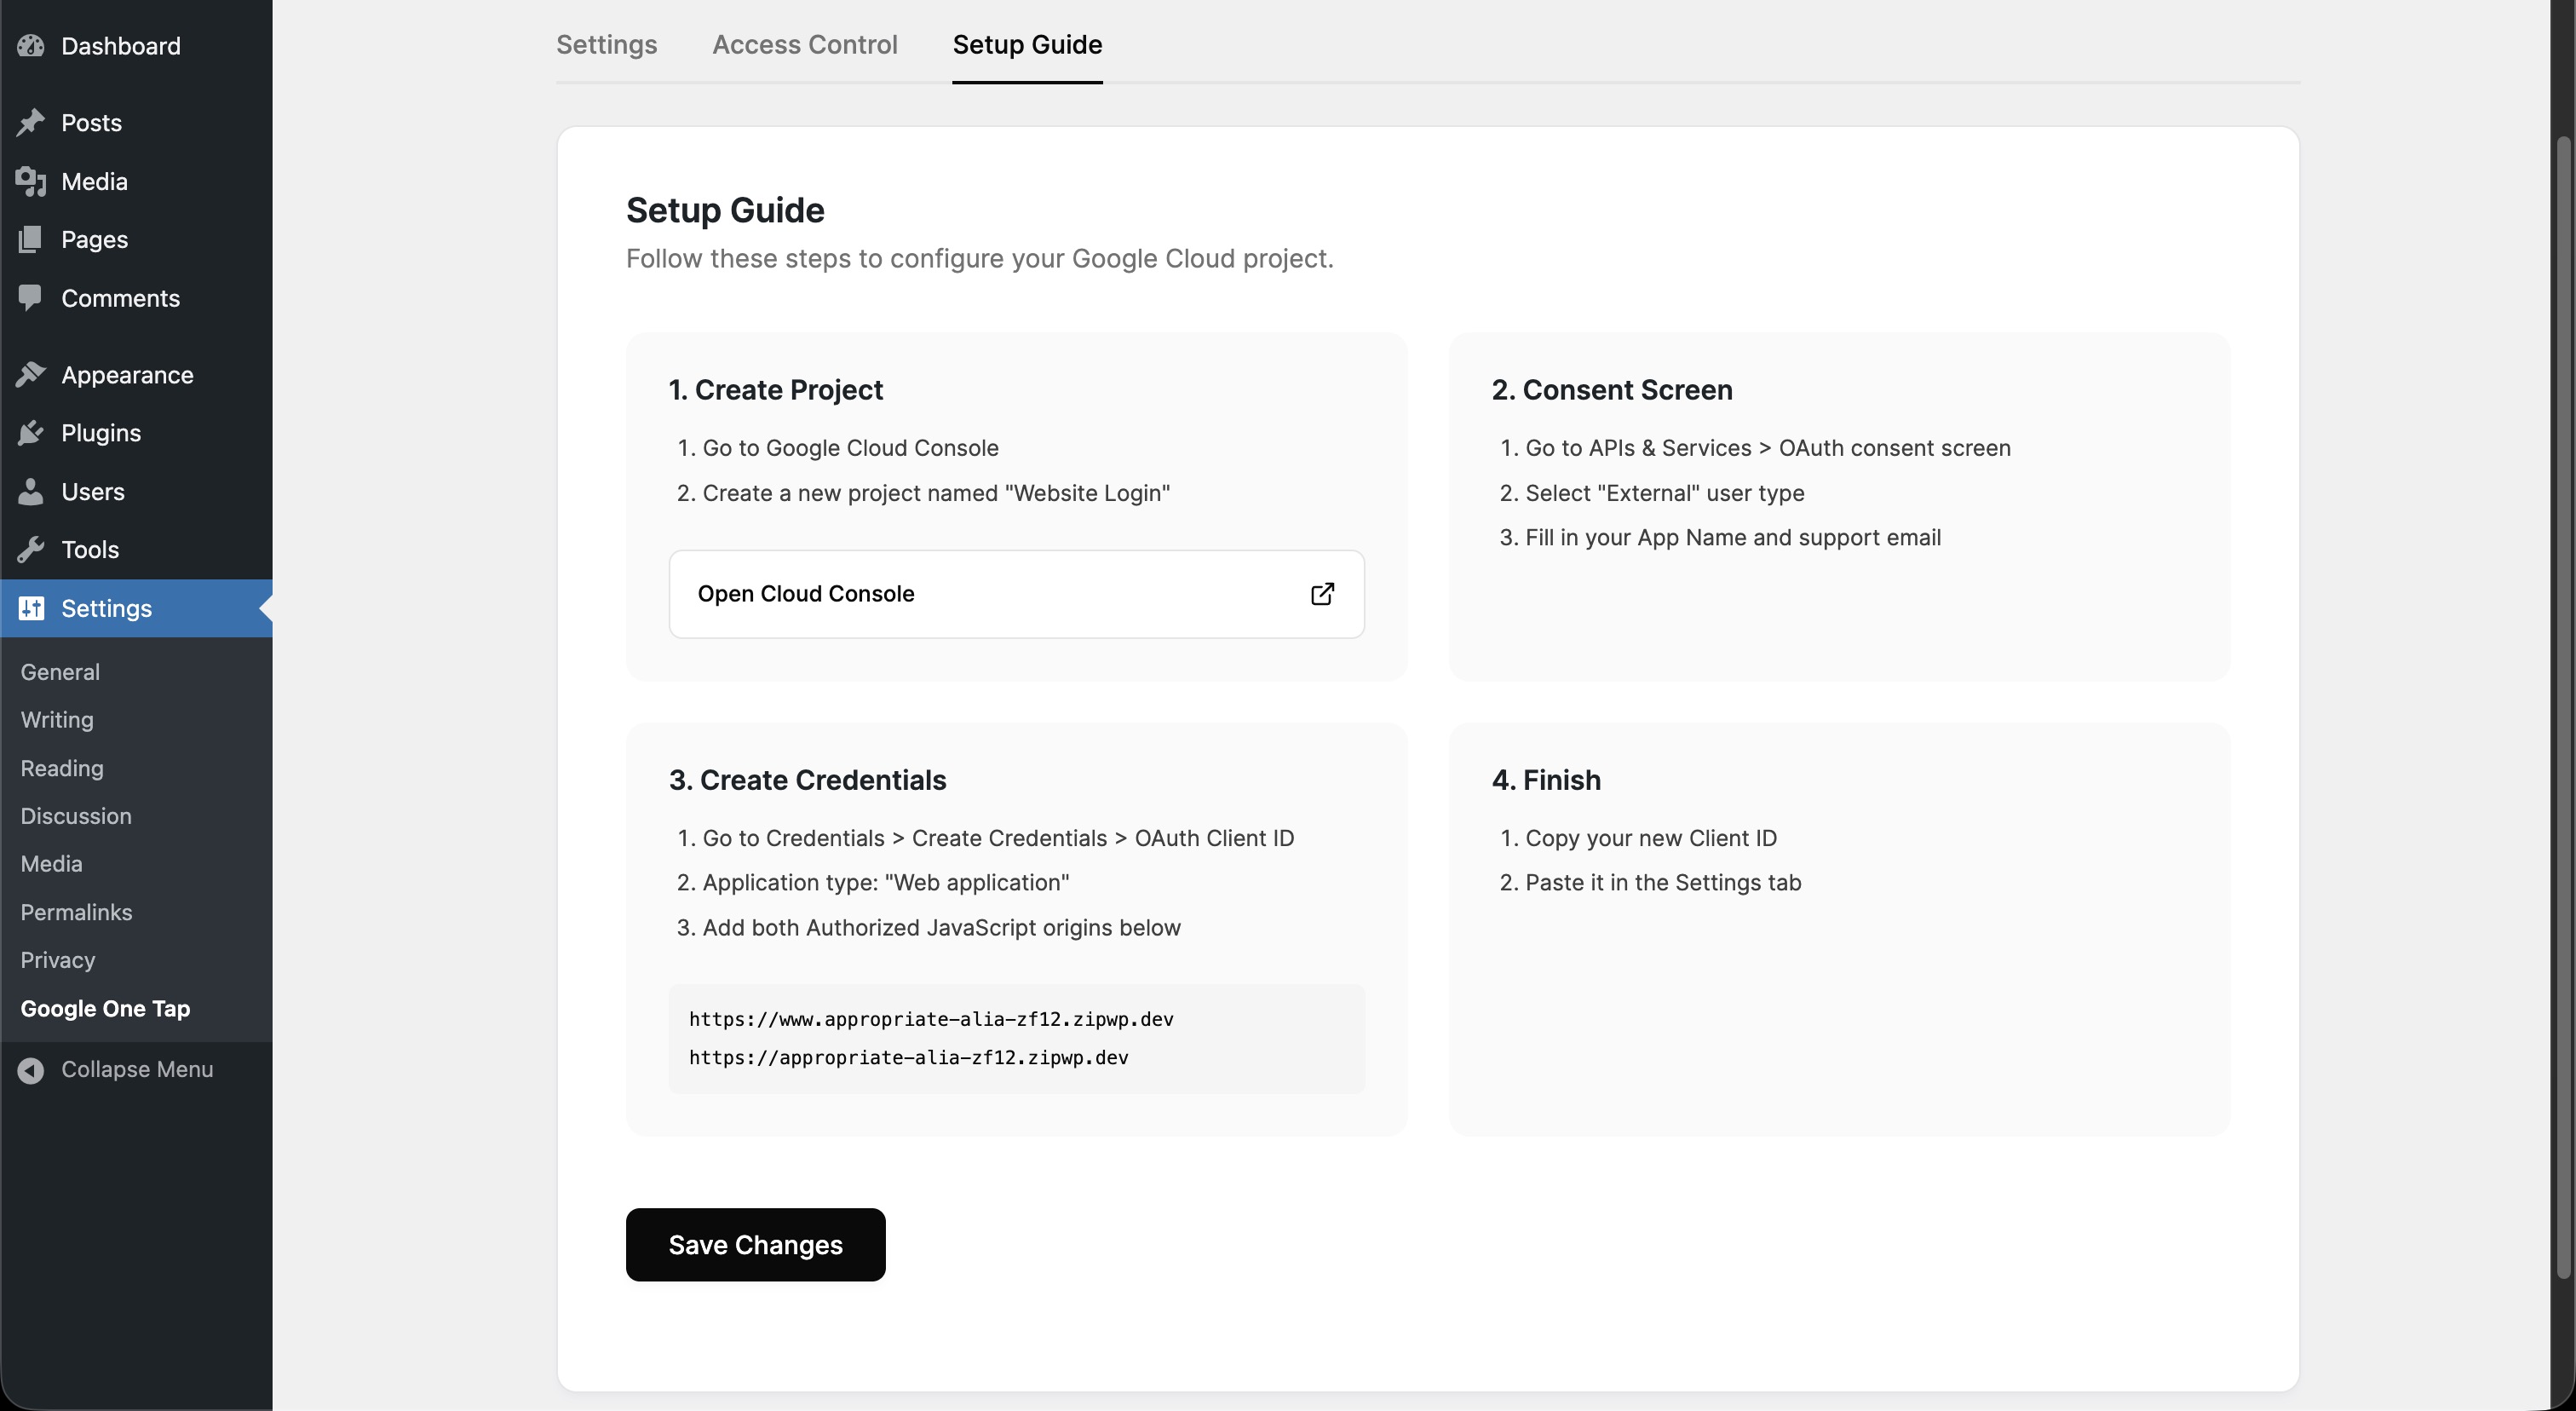The image size is (2576, 1411).
Task: Click the external link icon in Open Cloud Console
Action: pyautogui.click(x=1322, y=594)
